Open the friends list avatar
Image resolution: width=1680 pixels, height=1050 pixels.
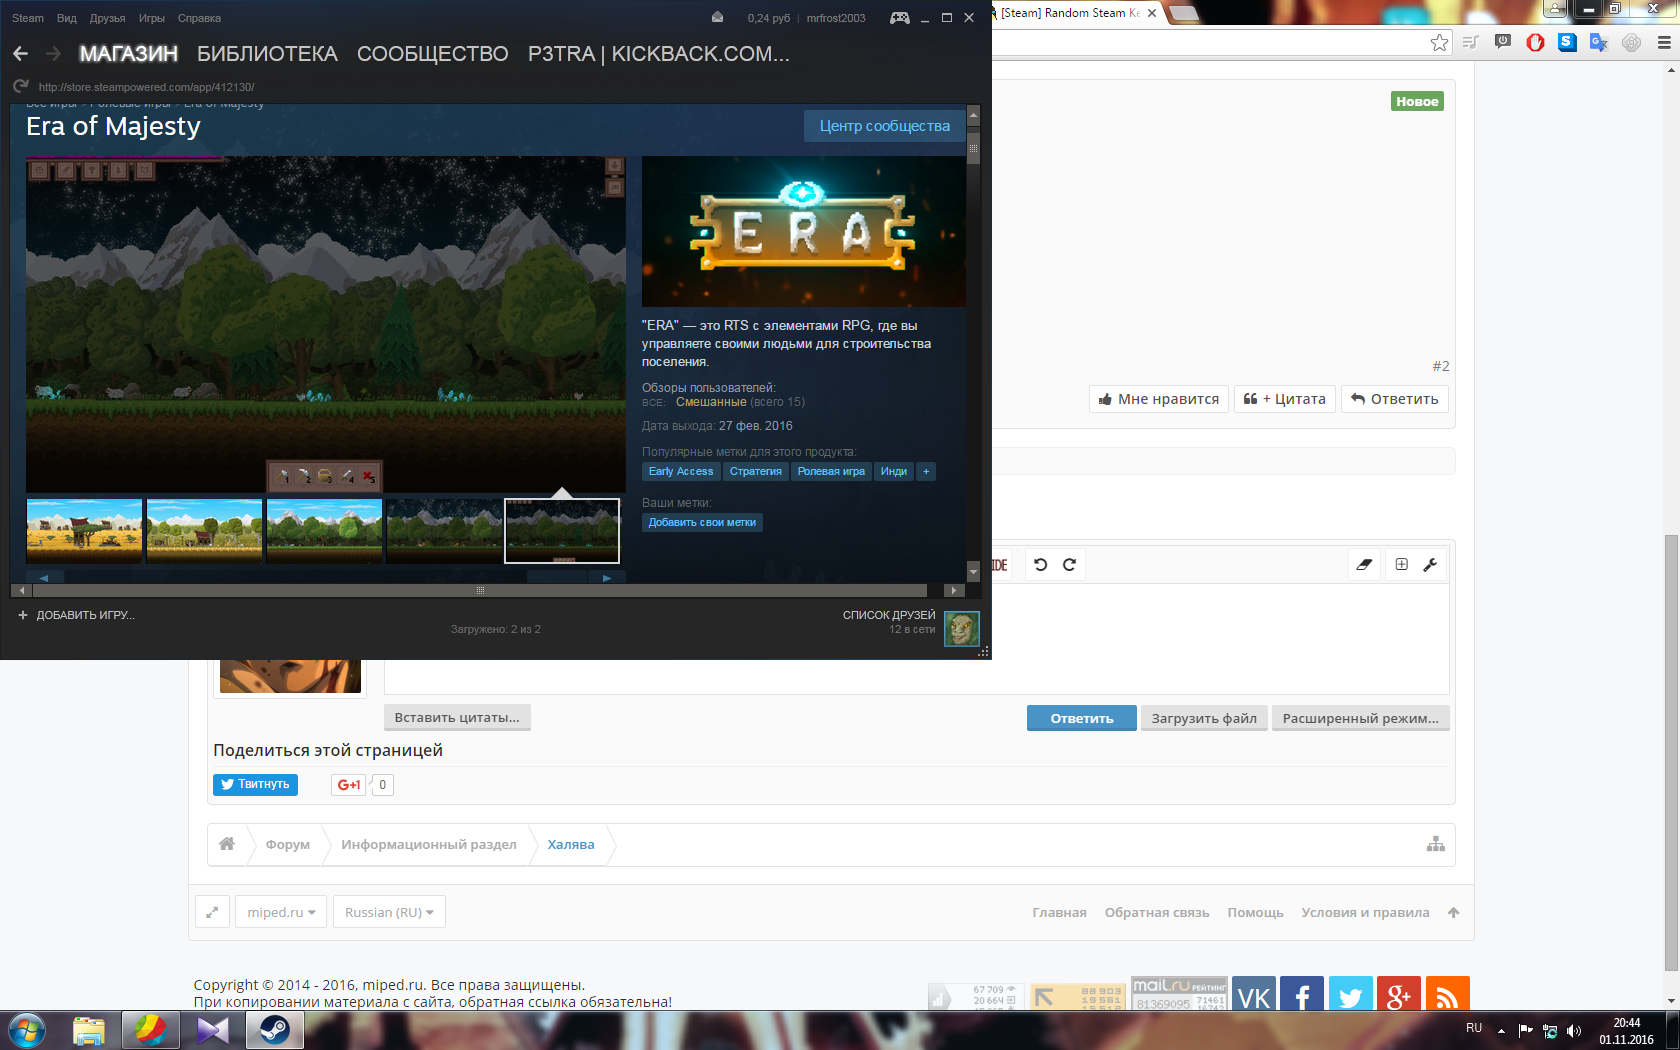[x=962, y=629]
